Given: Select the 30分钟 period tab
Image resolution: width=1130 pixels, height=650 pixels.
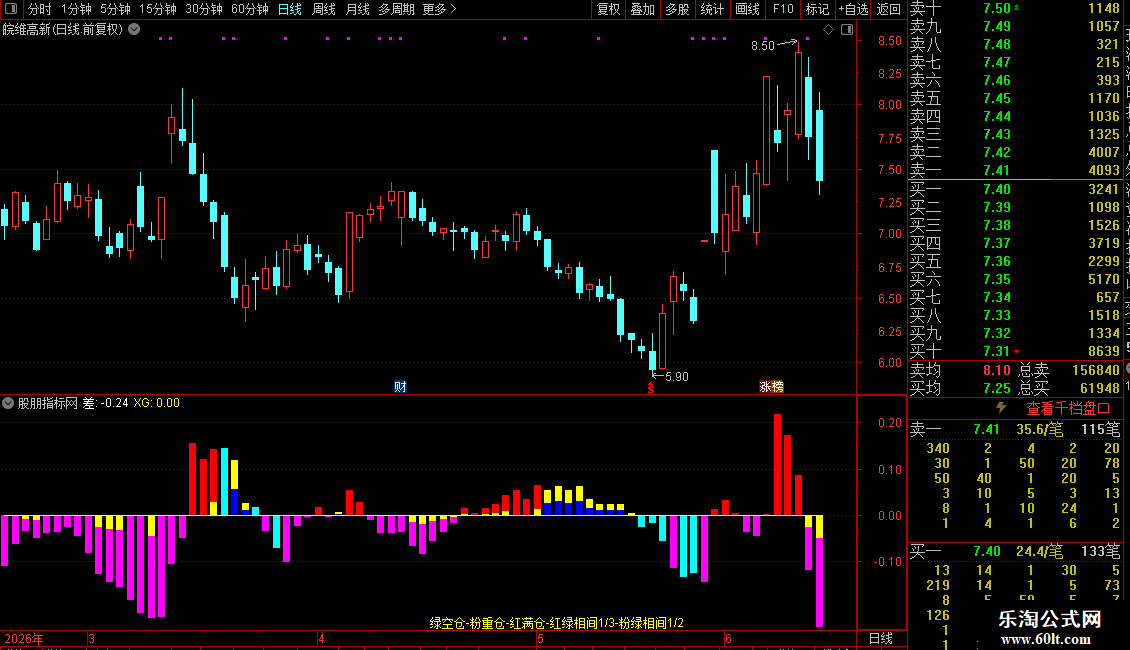Looking at the screenshot, I should tap(204, 9).
